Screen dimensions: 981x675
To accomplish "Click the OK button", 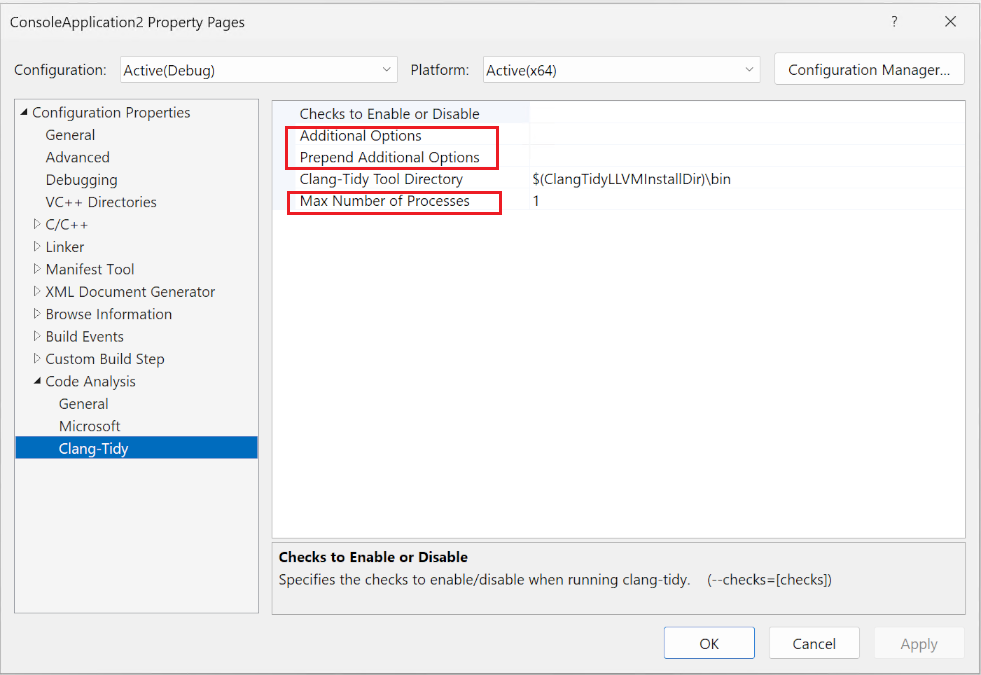I will tap(709, 643).
